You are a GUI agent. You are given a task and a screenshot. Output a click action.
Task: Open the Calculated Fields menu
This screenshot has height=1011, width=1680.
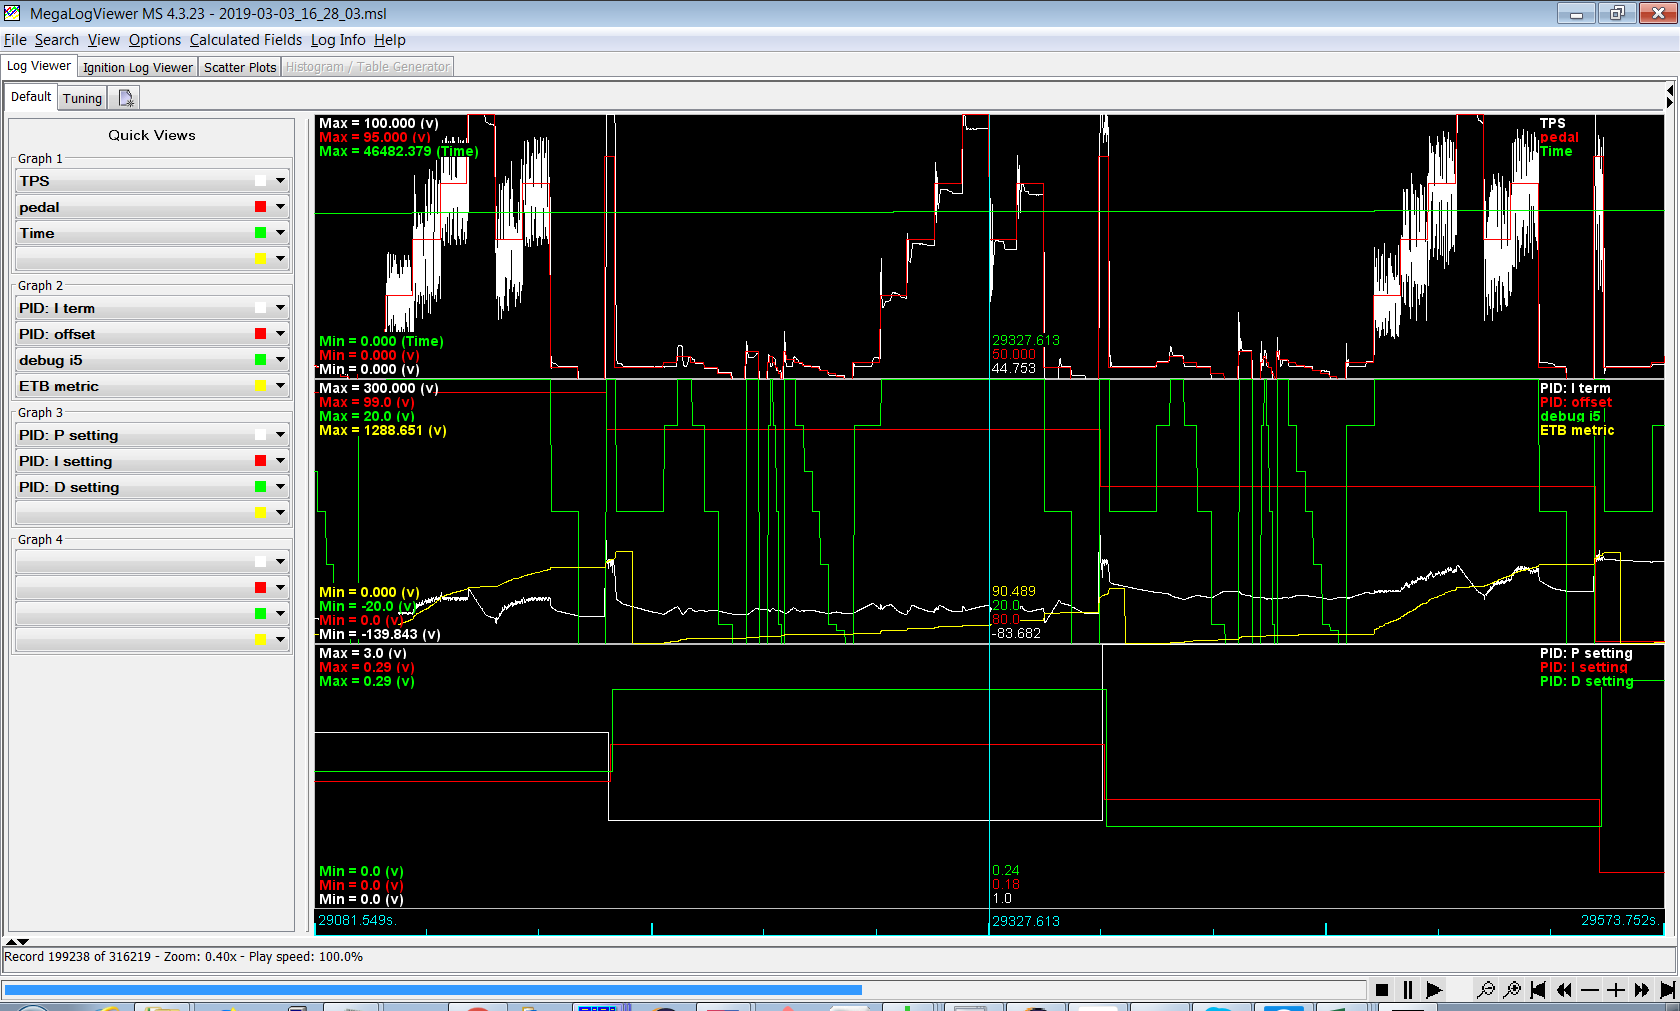tap(245, 40)
